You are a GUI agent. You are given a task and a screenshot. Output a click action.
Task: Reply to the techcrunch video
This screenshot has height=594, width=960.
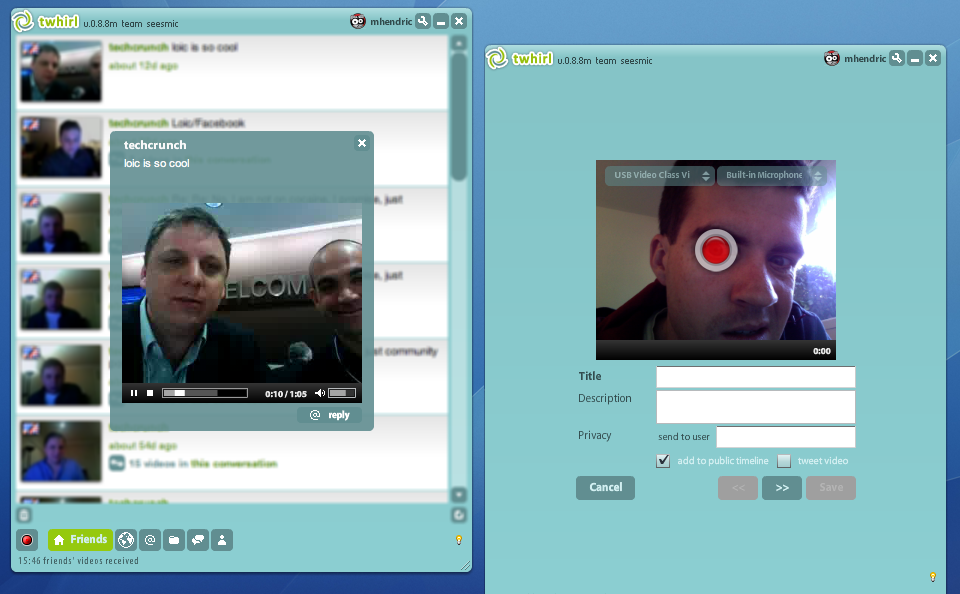pos(329,415)
